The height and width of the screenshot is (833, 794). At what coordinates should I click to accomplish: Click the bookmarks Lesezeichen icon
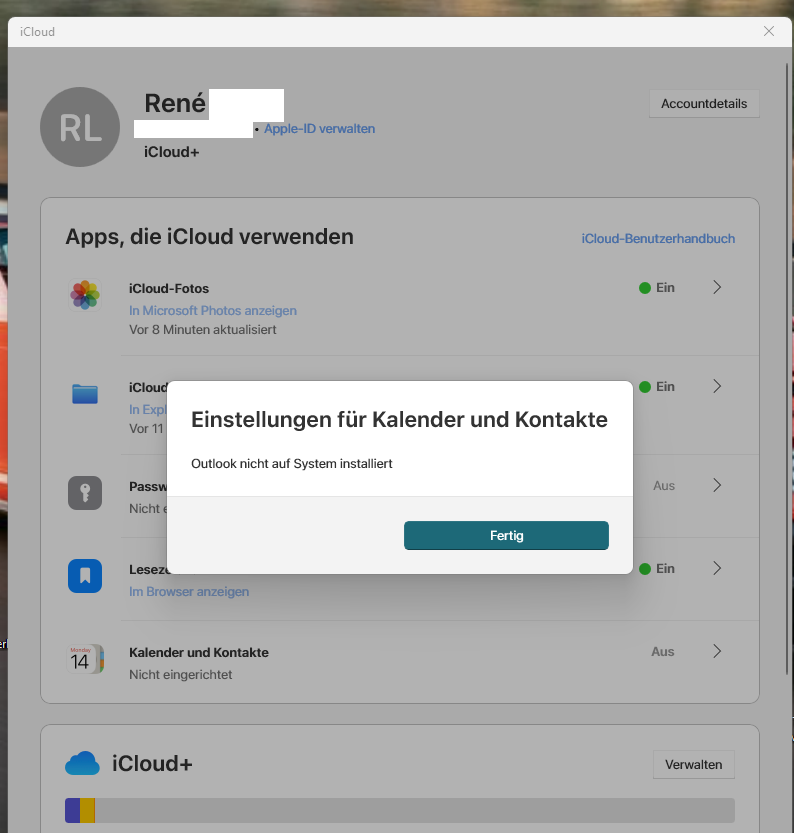[x=85, y=576]
